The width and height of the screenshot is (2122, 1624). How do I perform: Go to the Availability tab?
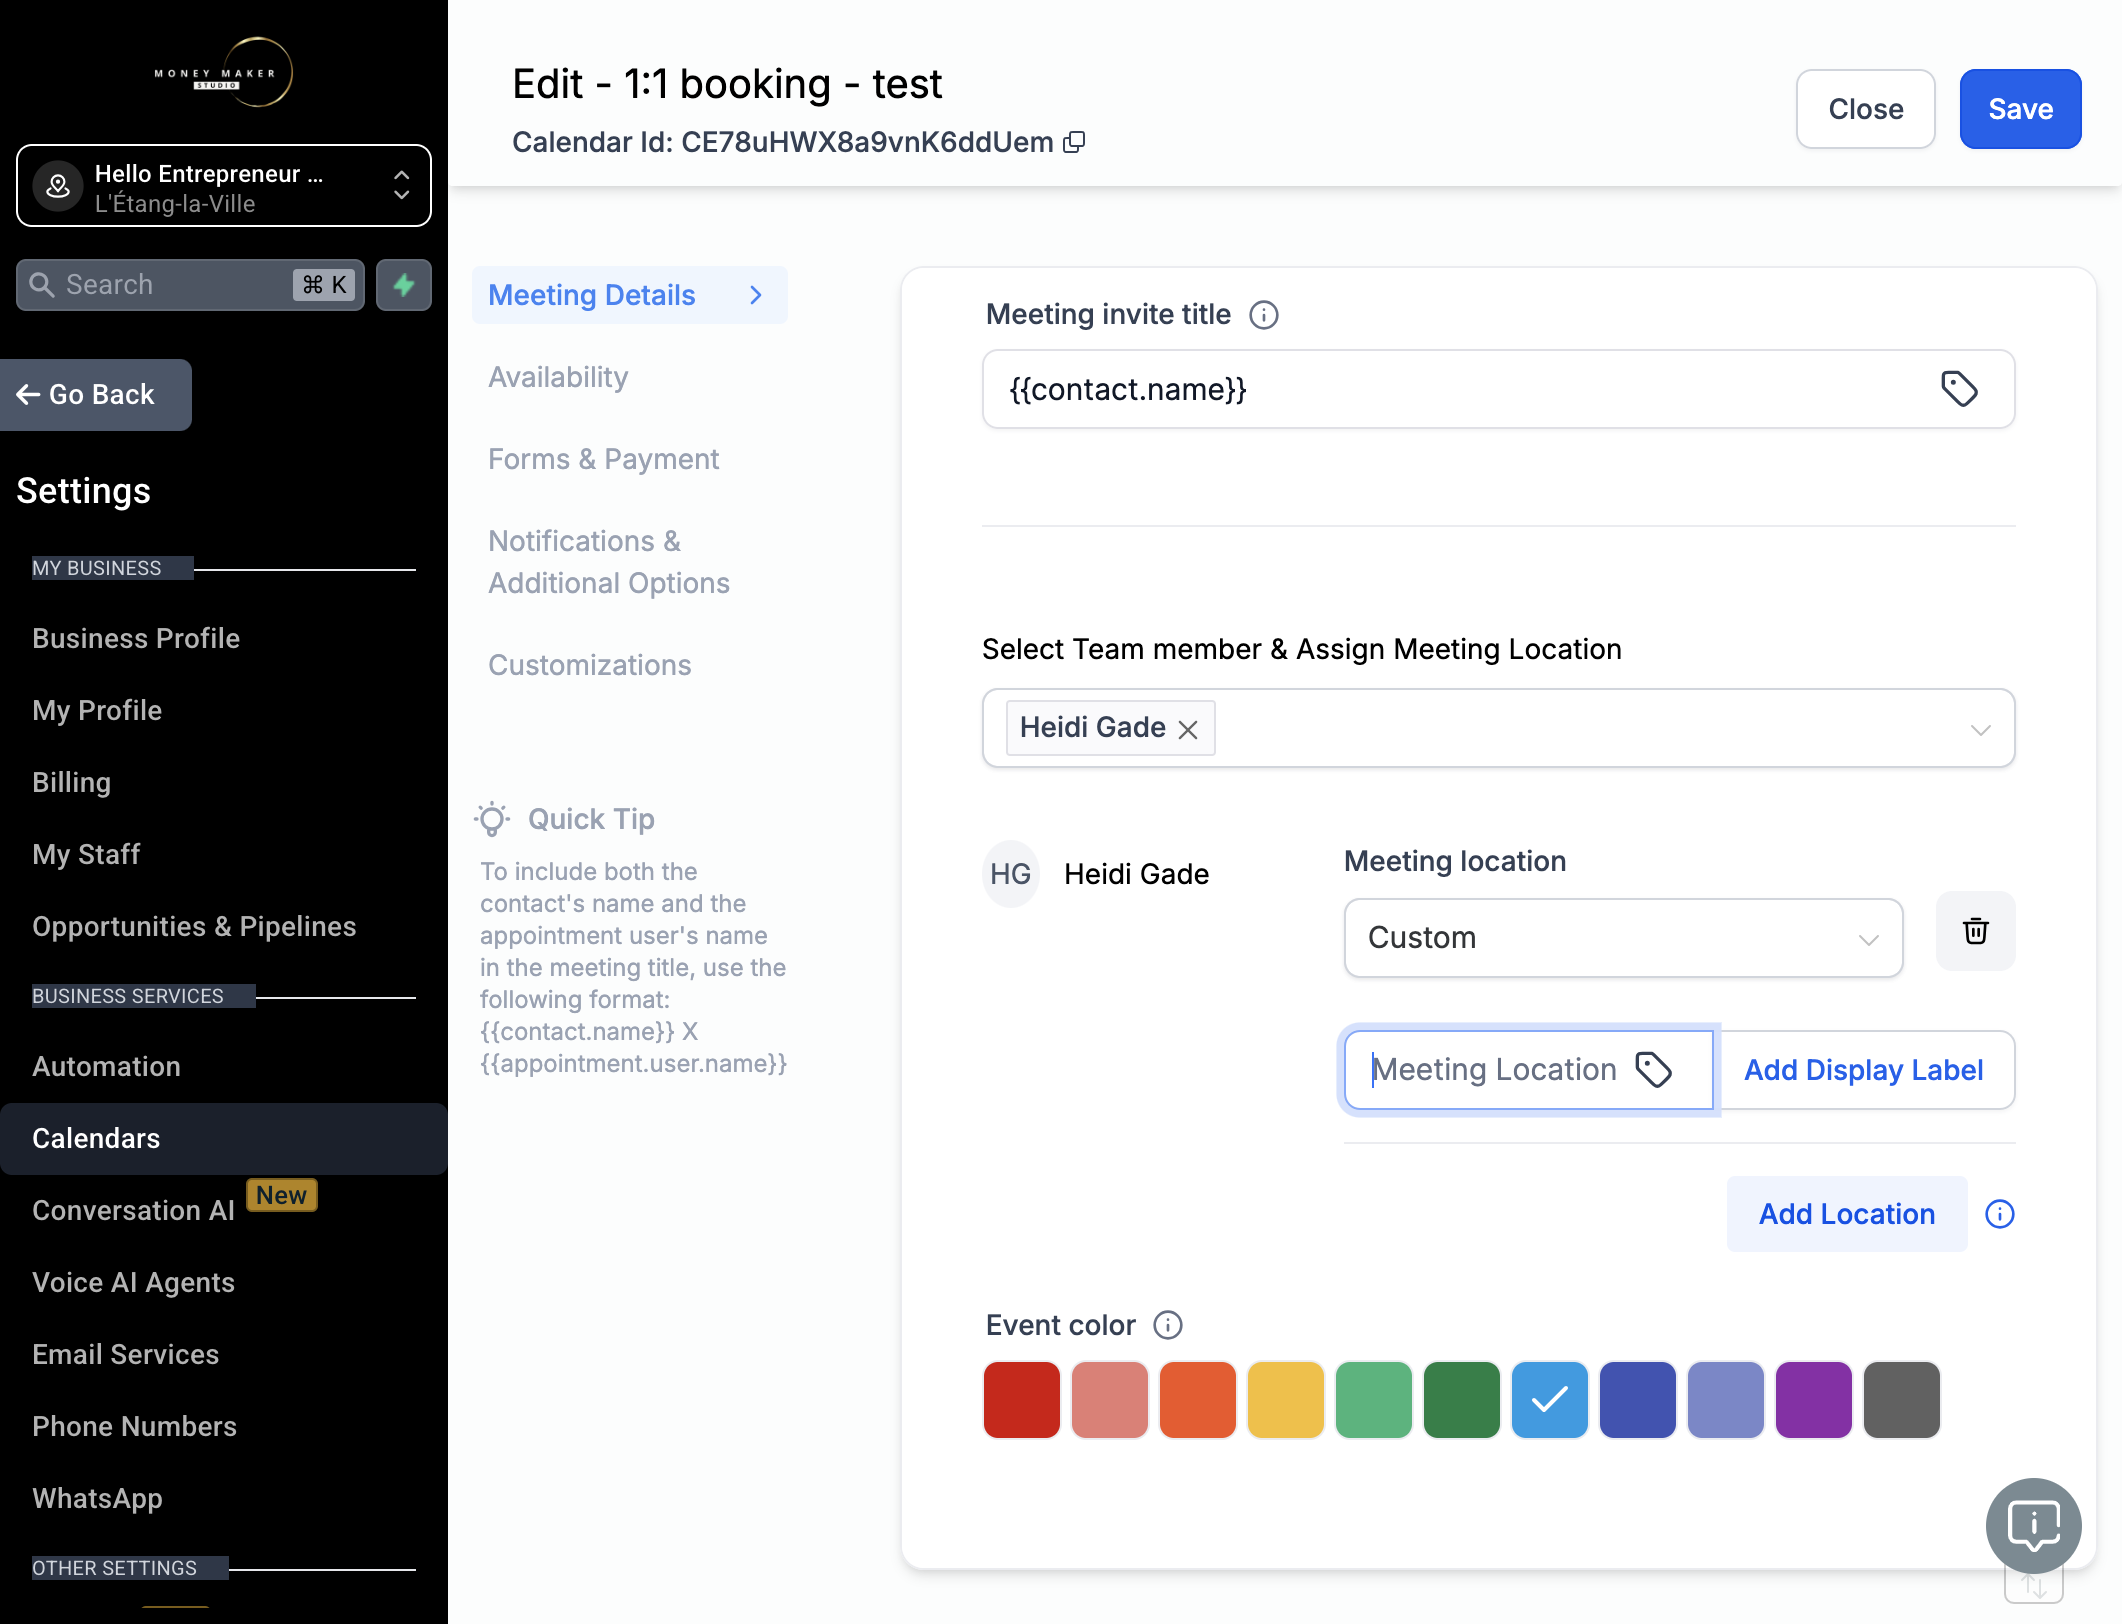[x=558, y=377]
